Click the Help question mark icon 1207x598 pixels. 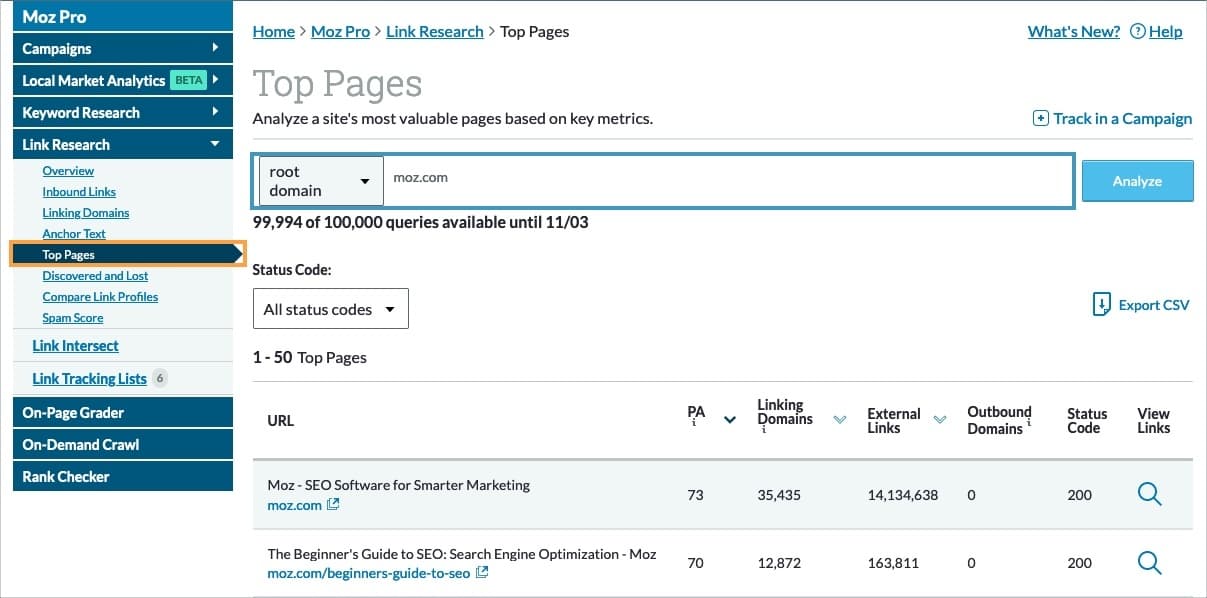point(1140,31)
